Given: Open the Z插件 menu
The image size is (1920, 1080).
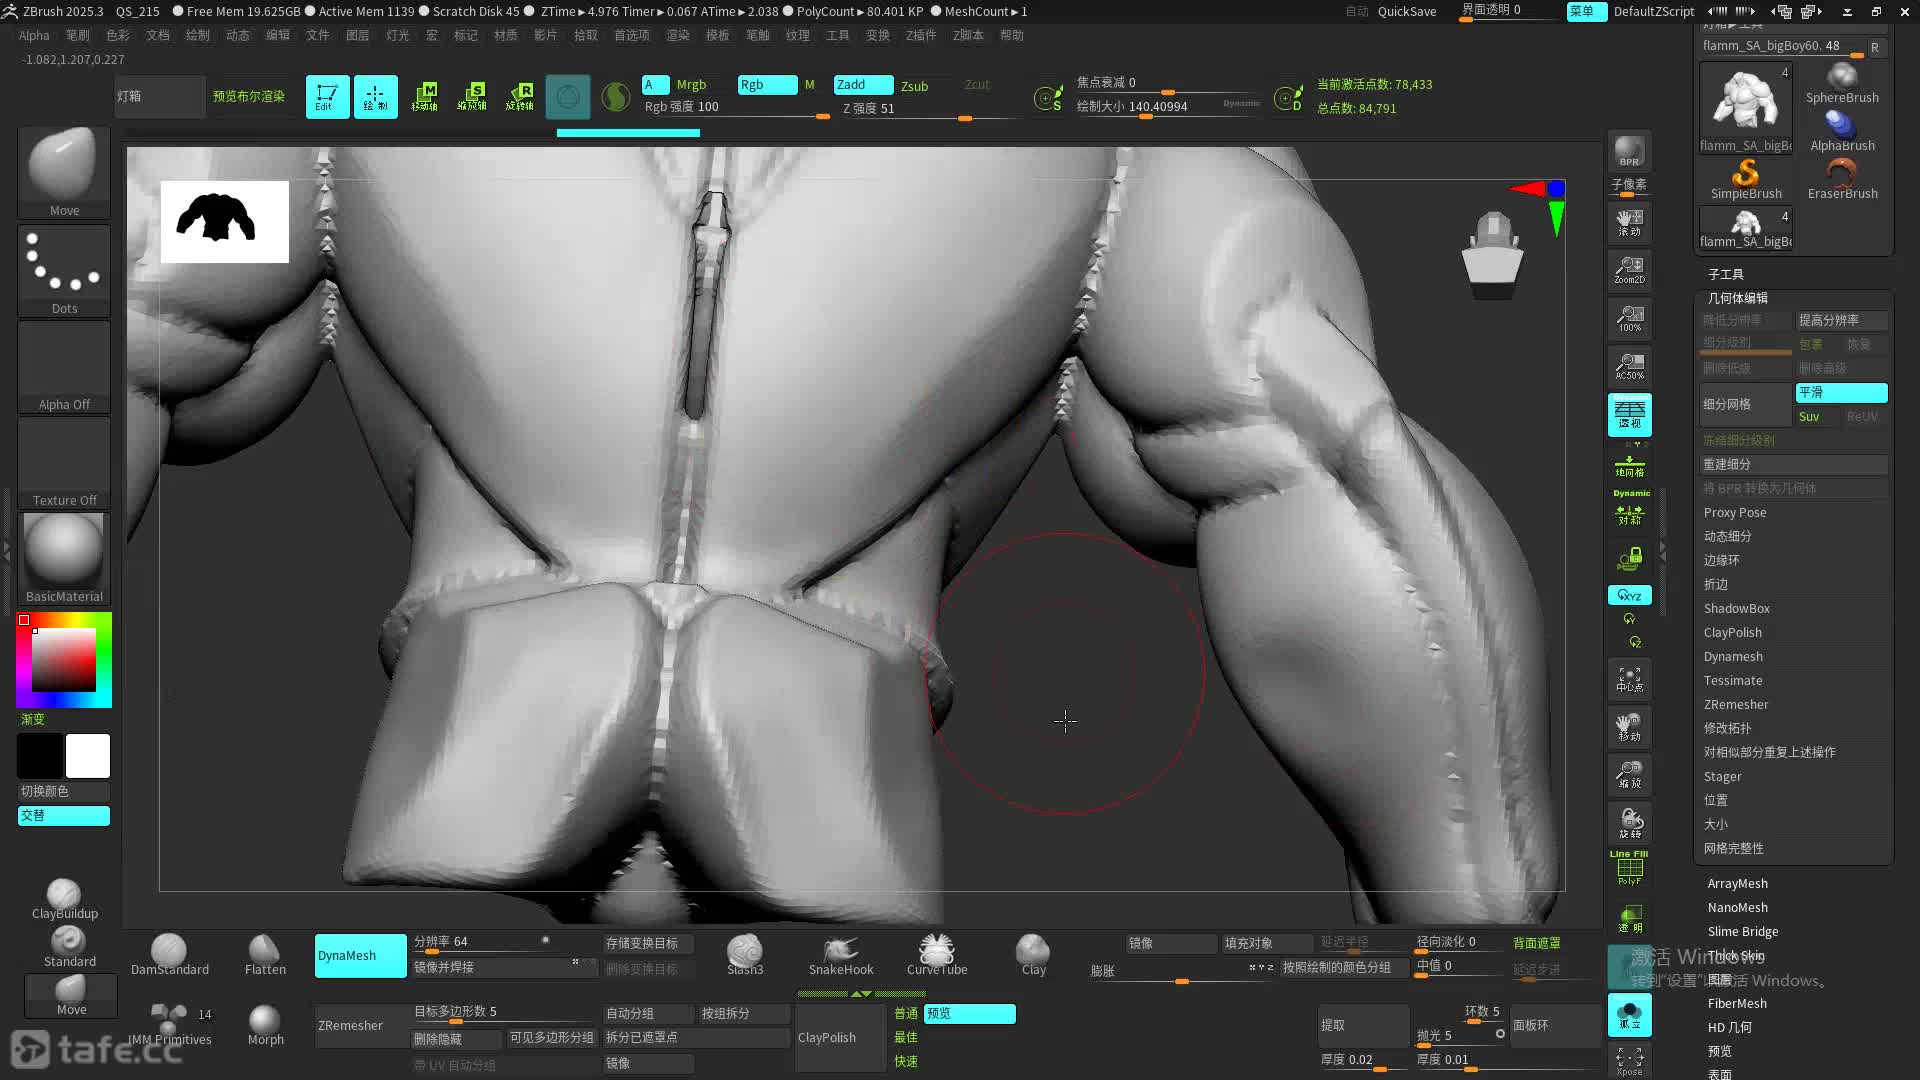Looking at the screenshot, I should click(x=920, y=35).
